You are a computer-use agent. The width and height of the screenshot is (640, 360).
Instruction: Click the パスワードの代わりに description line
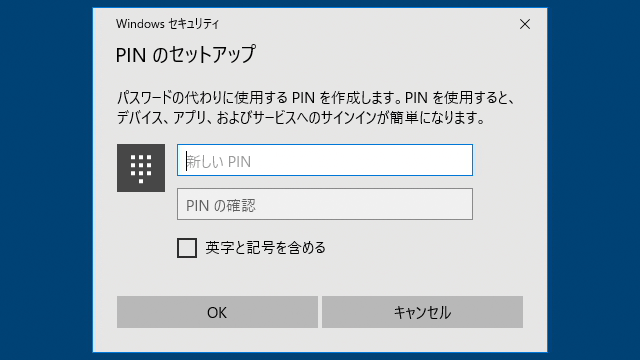[315, 98]
